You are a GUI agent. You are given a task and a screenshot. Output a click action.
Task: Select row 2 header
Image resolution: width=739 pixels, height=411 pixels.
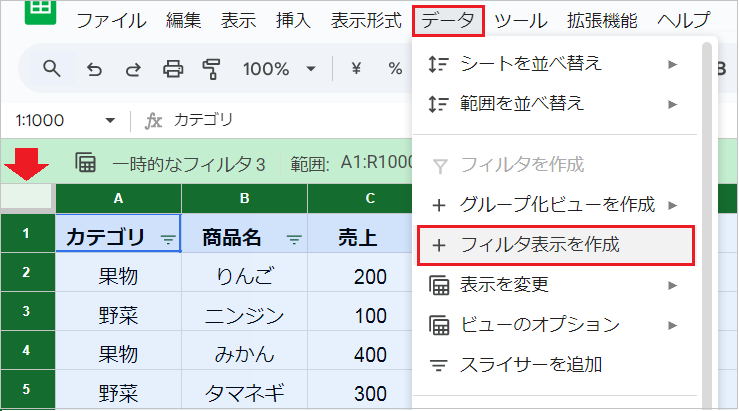pyautogui.click(x=27, y=272)
